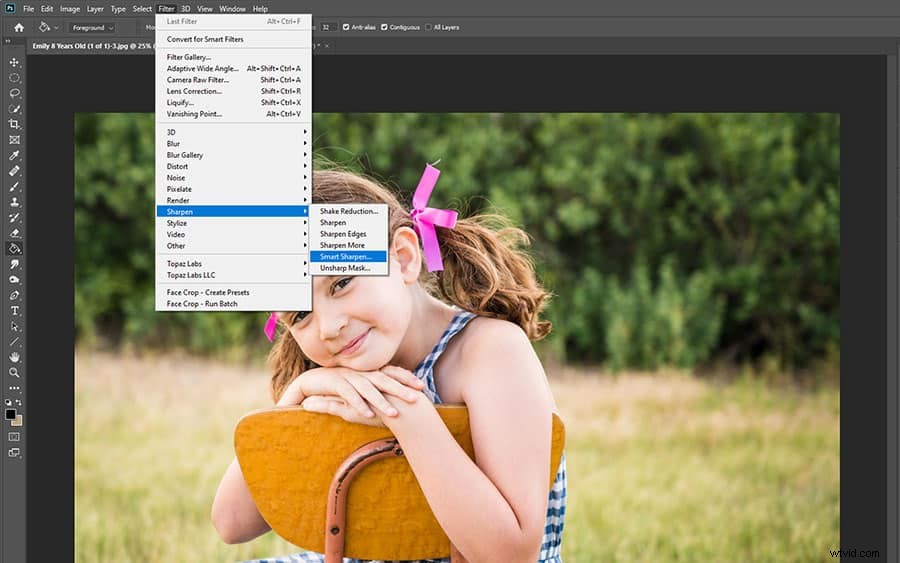The image size is (900, 563).
Task: Select the History Brush tool
Action: (14, 217)
